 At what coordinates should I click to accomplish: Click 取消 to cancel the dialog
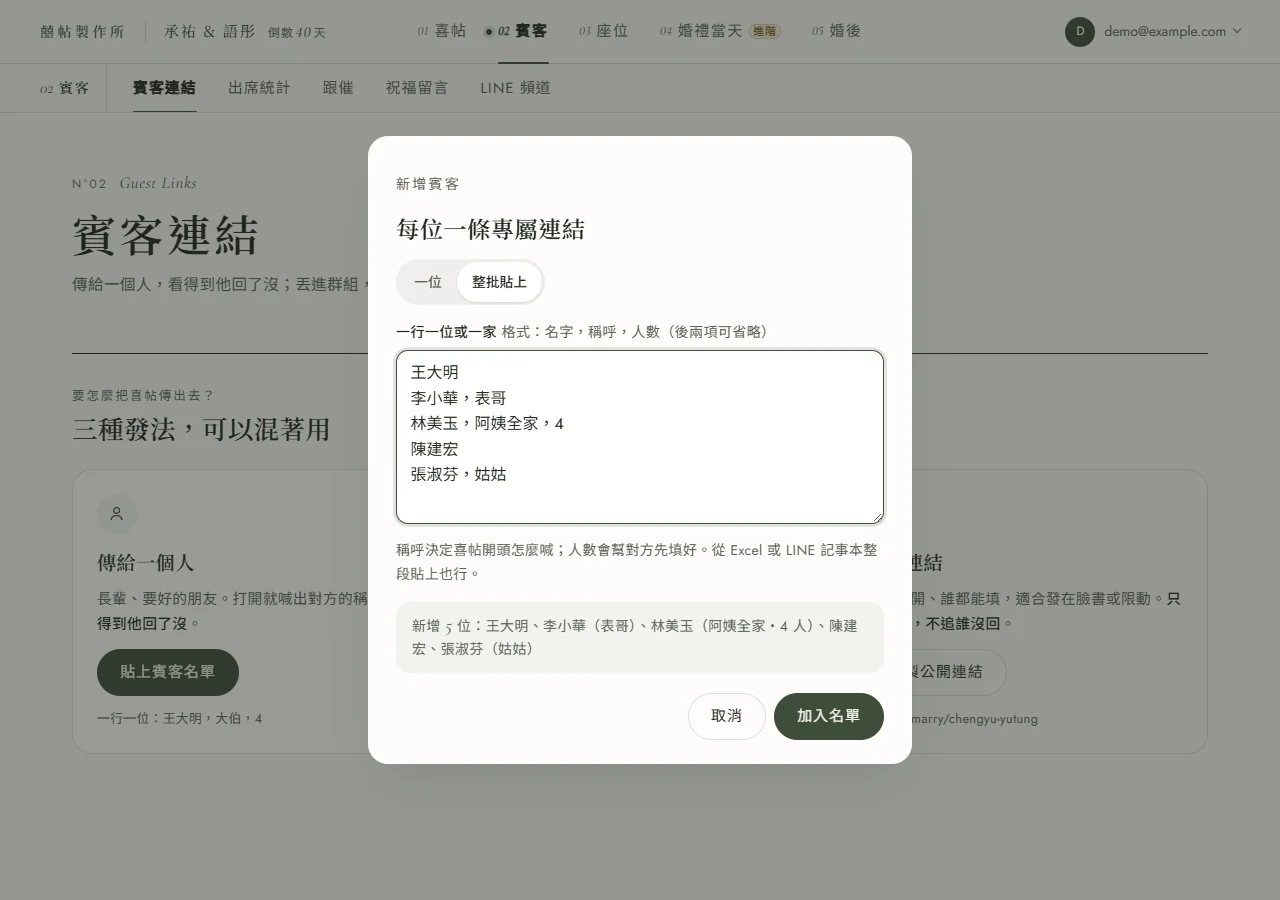point(727,716)
